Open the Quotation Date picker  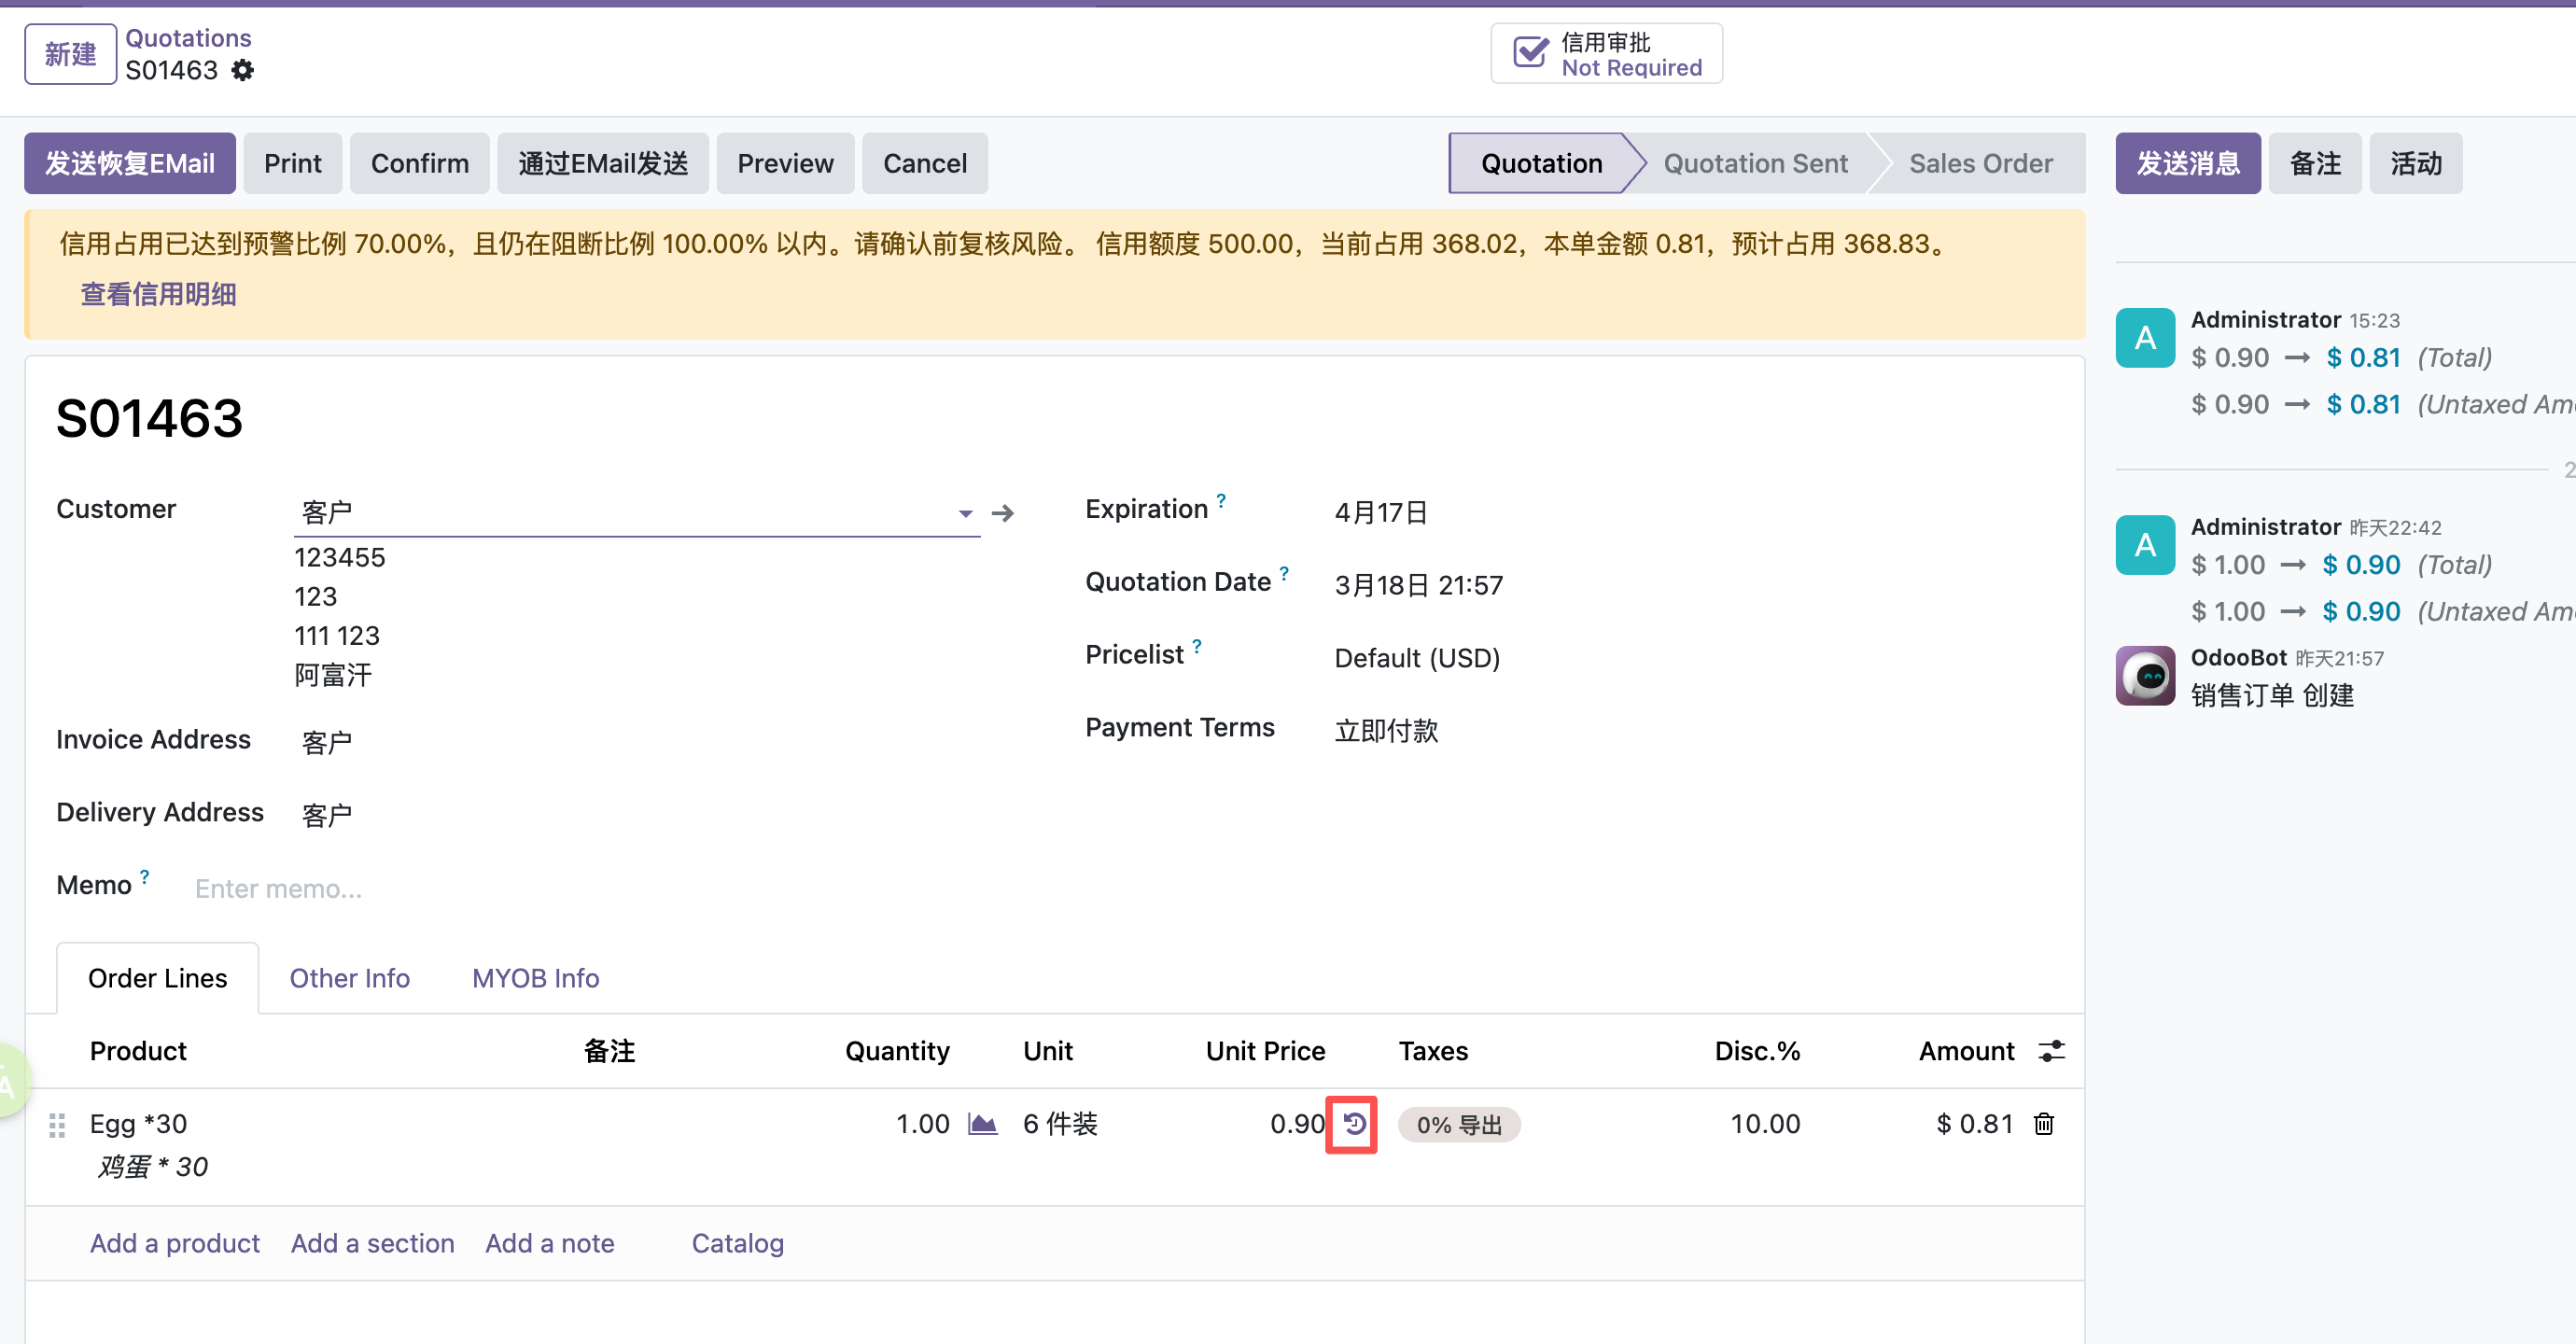pos(1418,585)
